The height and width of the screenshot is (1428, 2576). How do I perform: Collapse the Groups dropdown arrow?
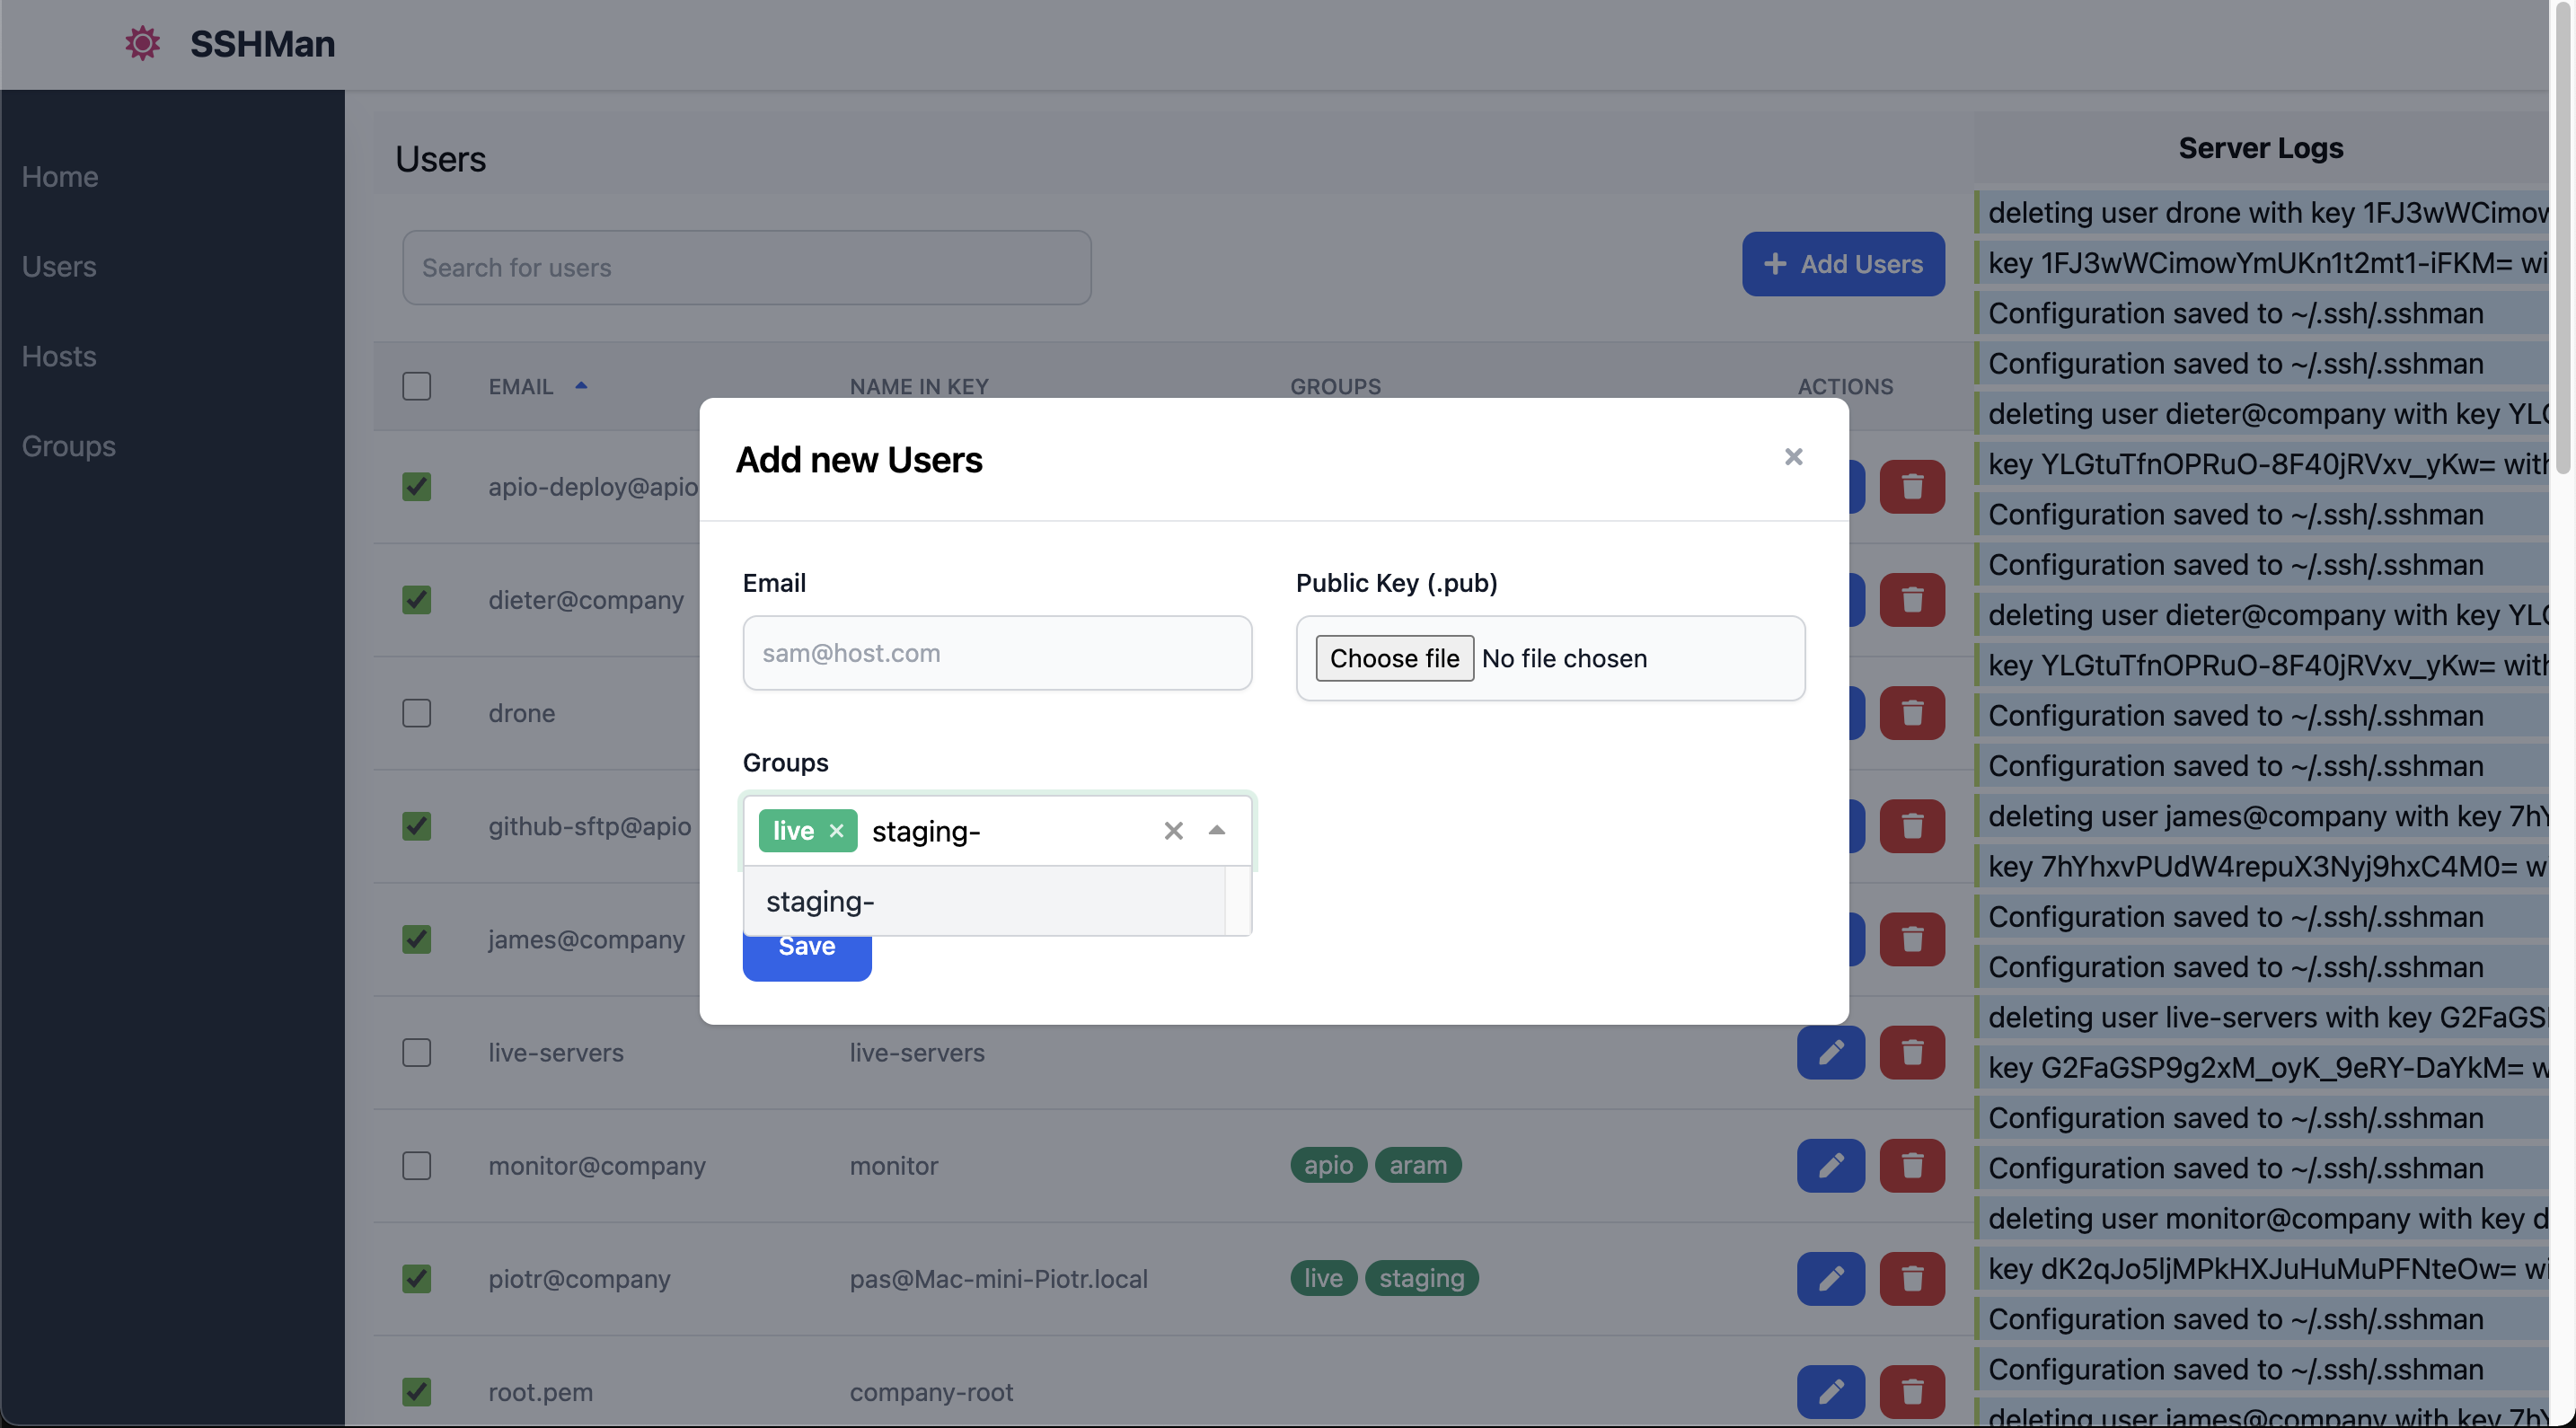(1217, 830)
